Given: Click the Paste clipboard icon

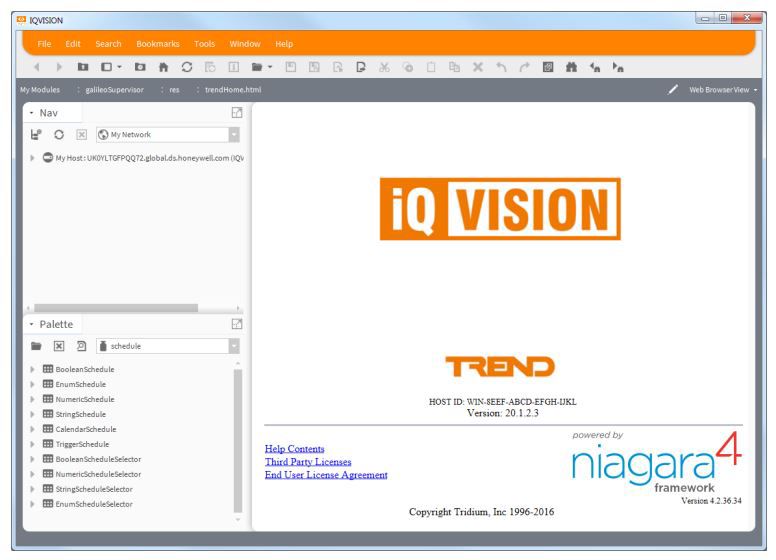Looking at the screenshot, I should (x=431, y=67).
